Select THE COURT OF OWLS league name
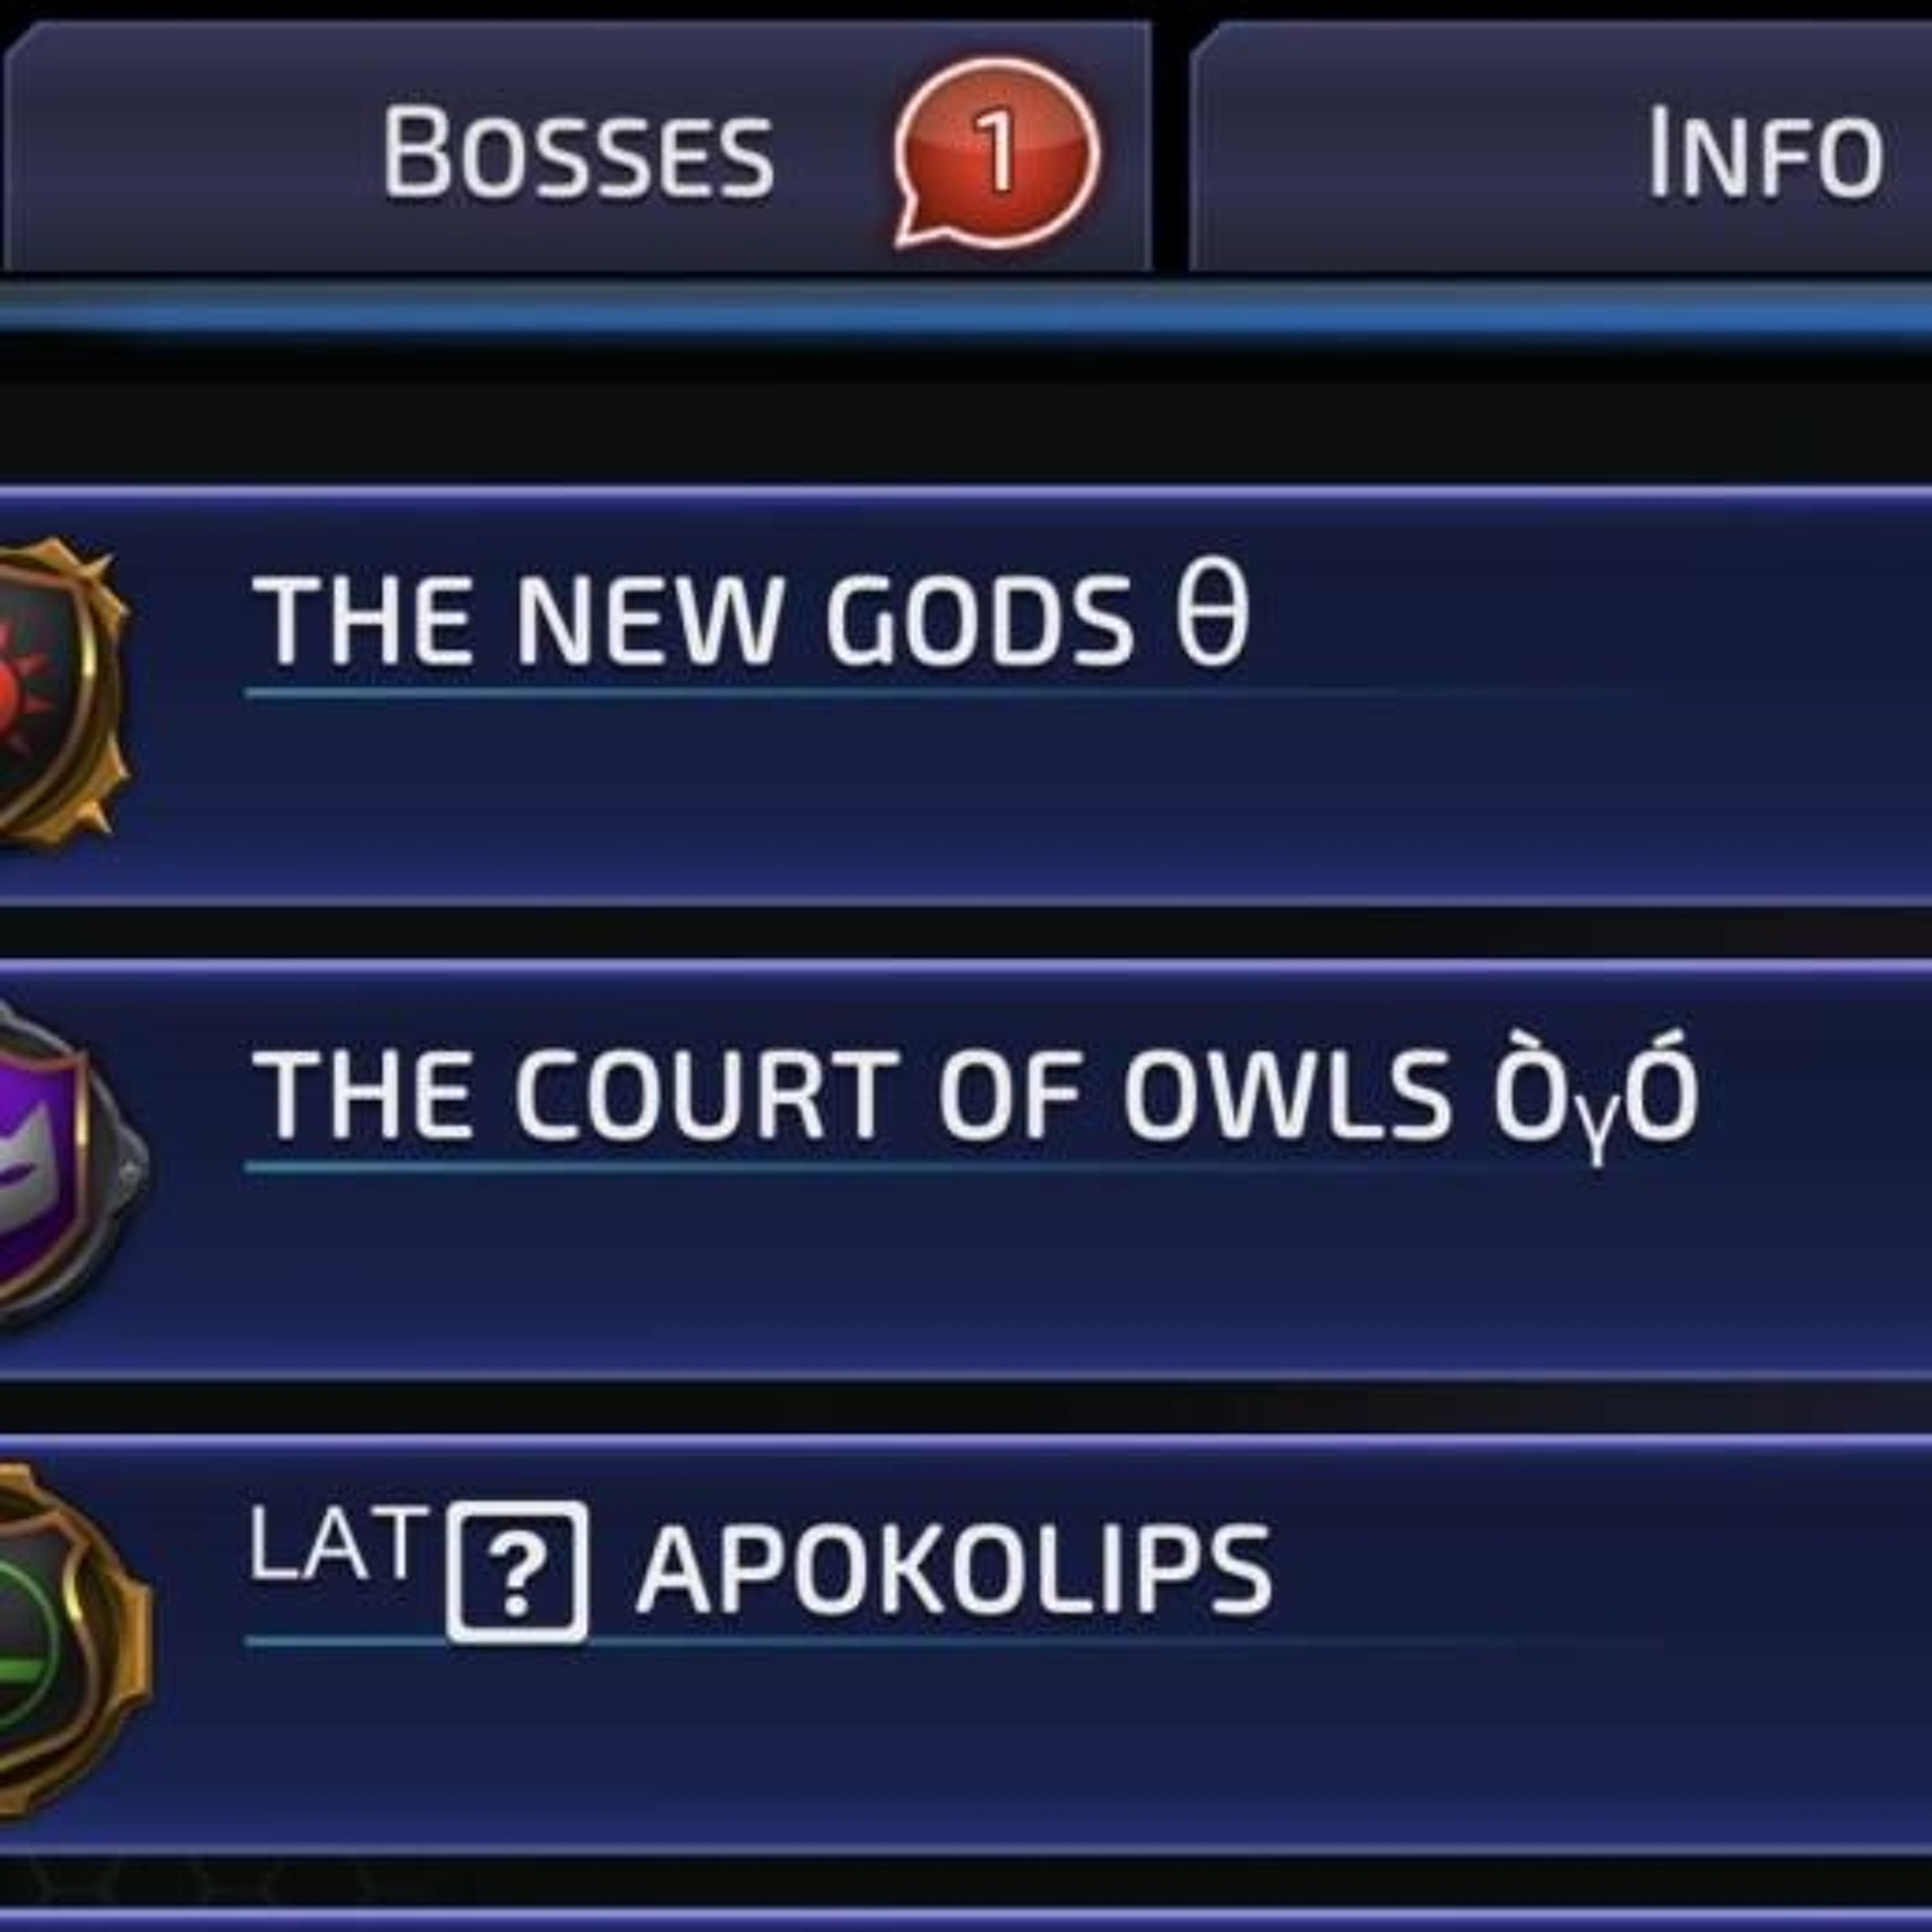Image resolution: width=1932 pixels, height=1932 pixels. click(x=850, y=1095)
